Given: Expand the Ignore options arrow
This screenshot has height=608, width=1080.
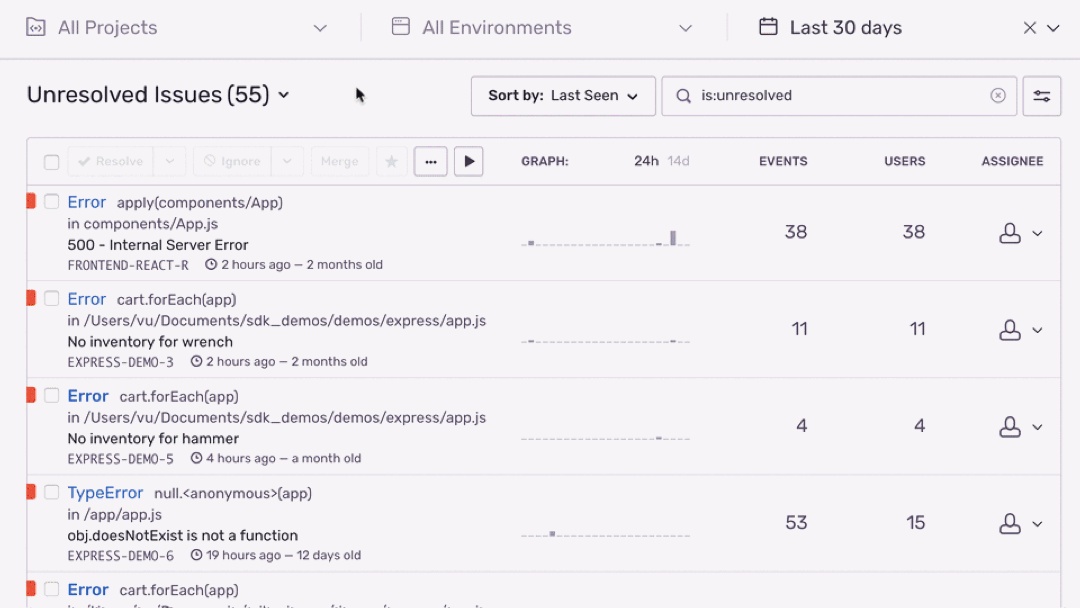Looking at the screenshot, I should (287, 162).
